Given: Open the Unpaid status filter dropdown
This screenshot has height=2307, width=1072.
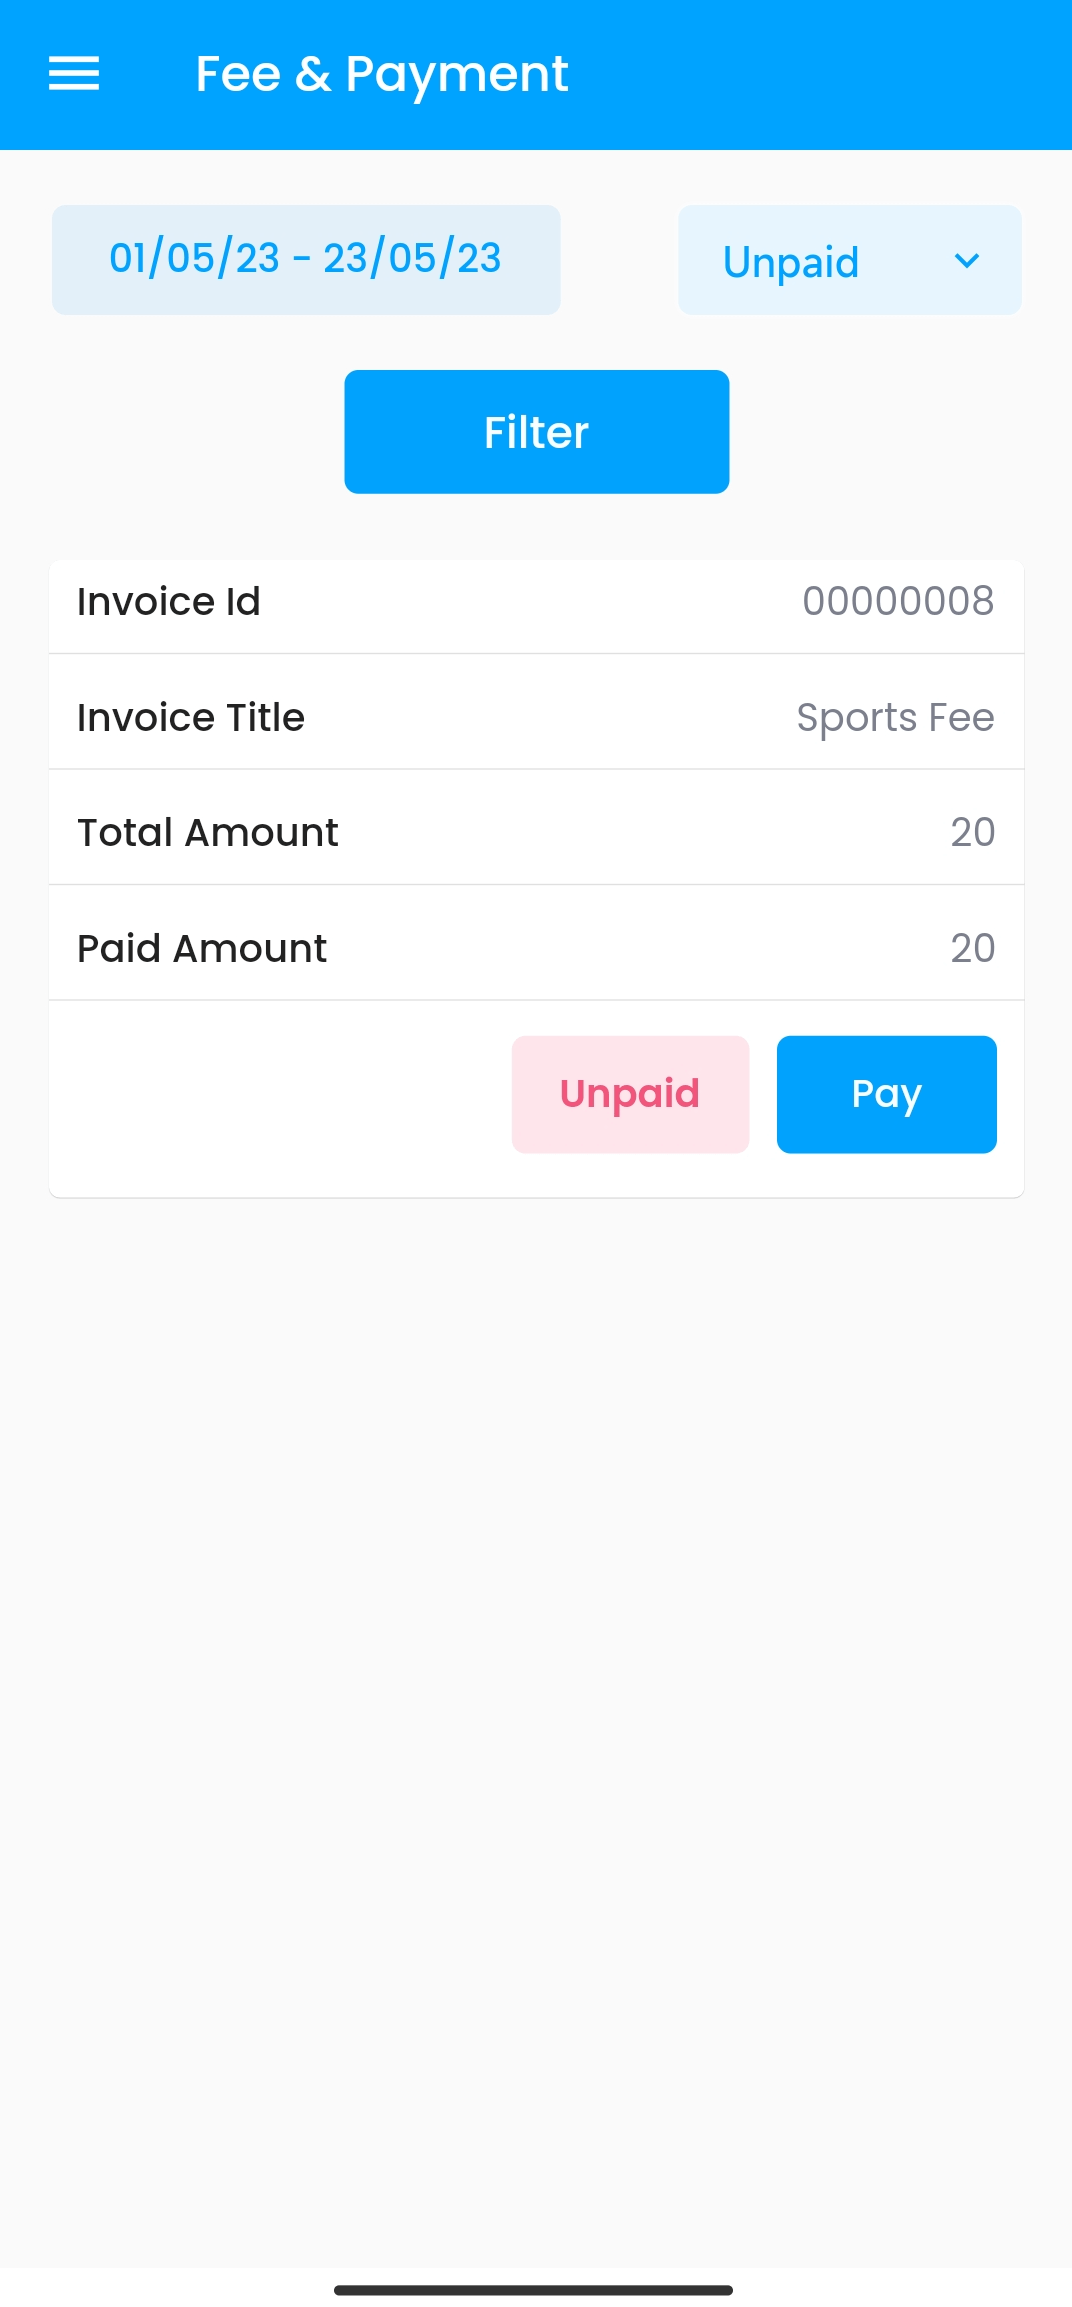Looking at the screenshot, I should pyautogui.click(x=791, y=261).
